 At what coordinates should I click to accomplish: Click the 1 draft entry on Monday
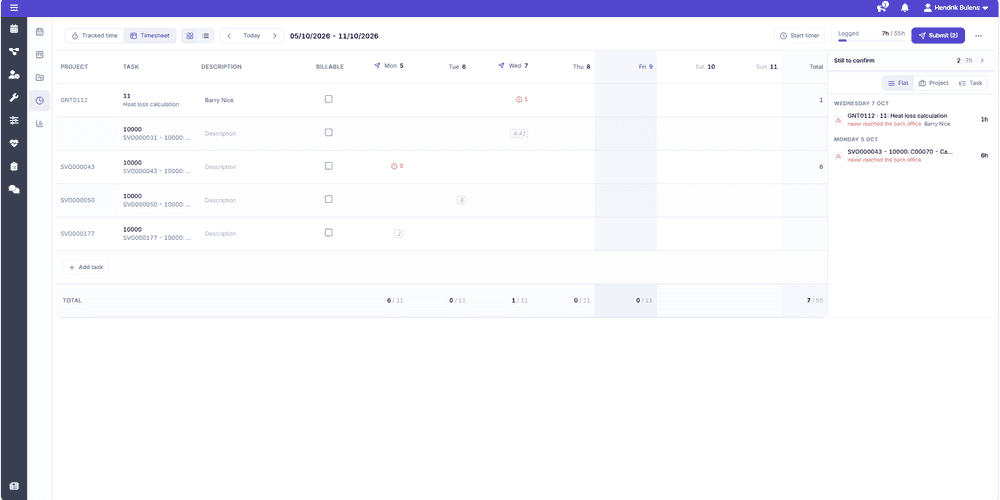pyautogui.click(x=399, y=233)
